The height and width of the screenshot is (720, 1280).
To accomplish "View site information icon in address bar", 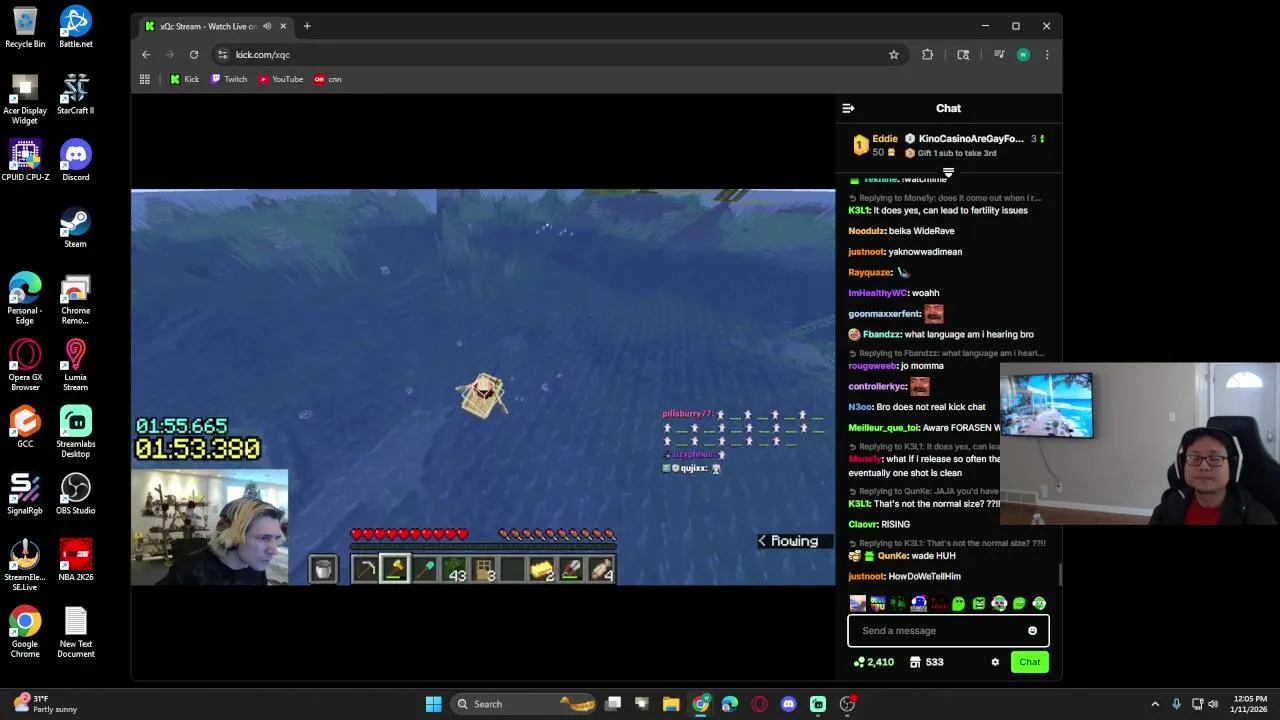I will [x=223, y=55].
